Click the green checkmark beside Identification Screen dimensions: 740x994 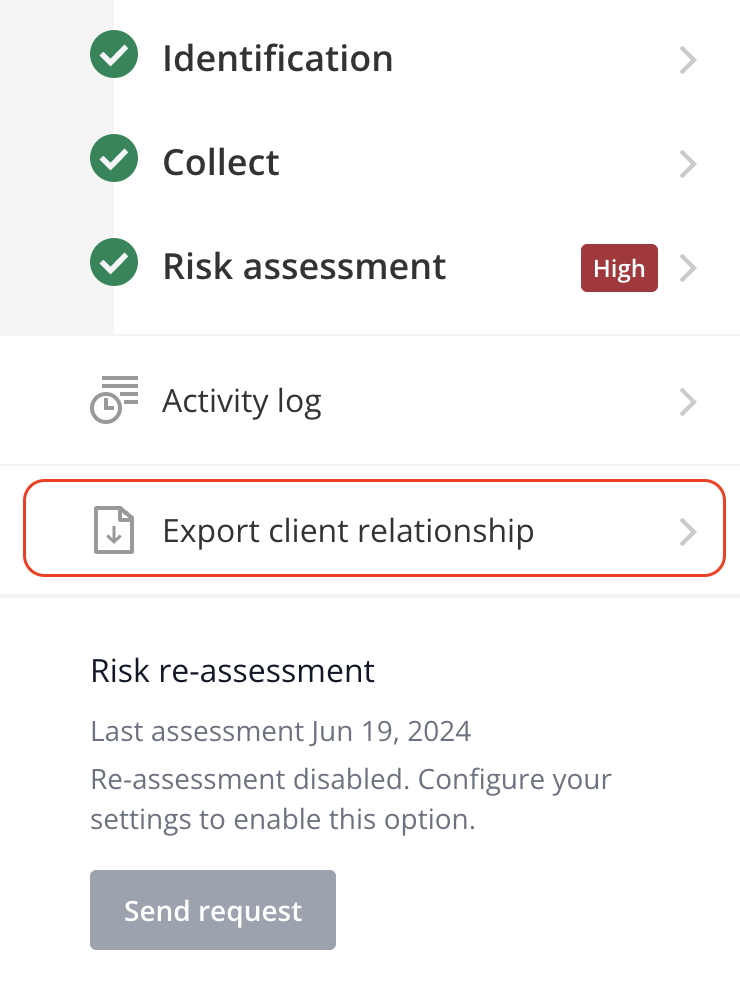[x=114, y=55]
